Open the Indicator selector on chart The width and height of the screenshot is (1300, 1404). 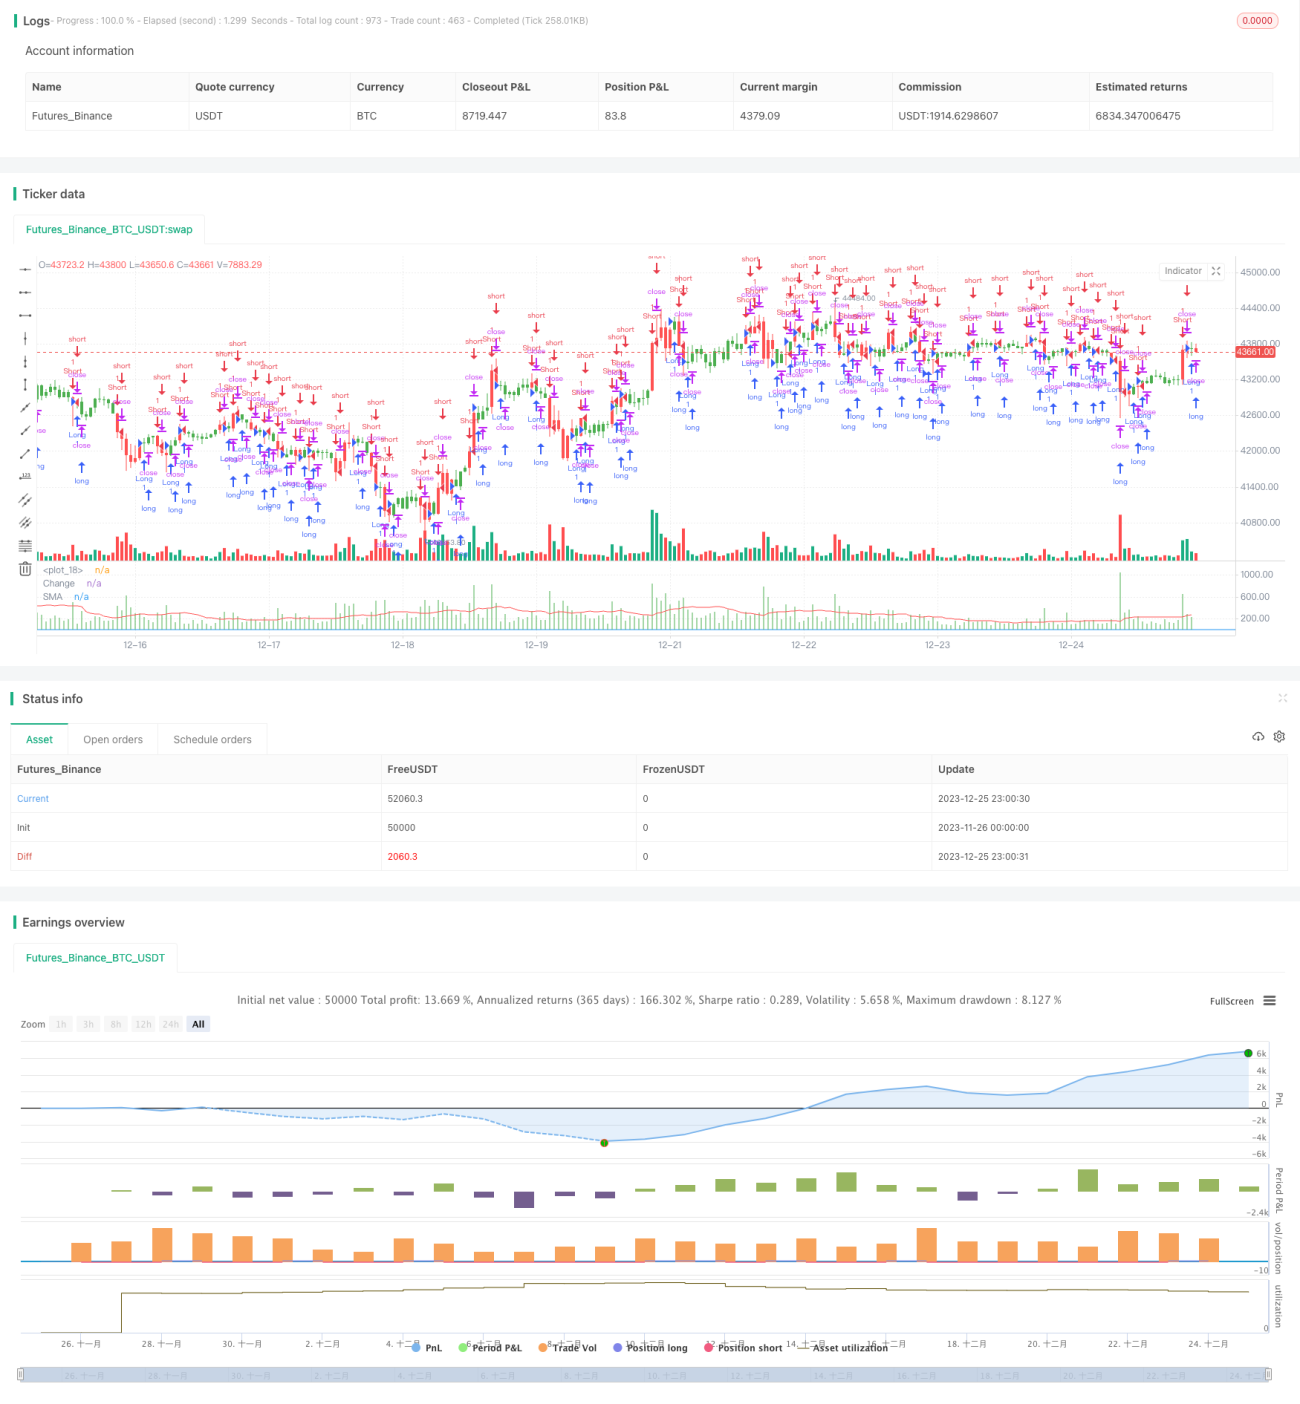(x=1183, y=271)
